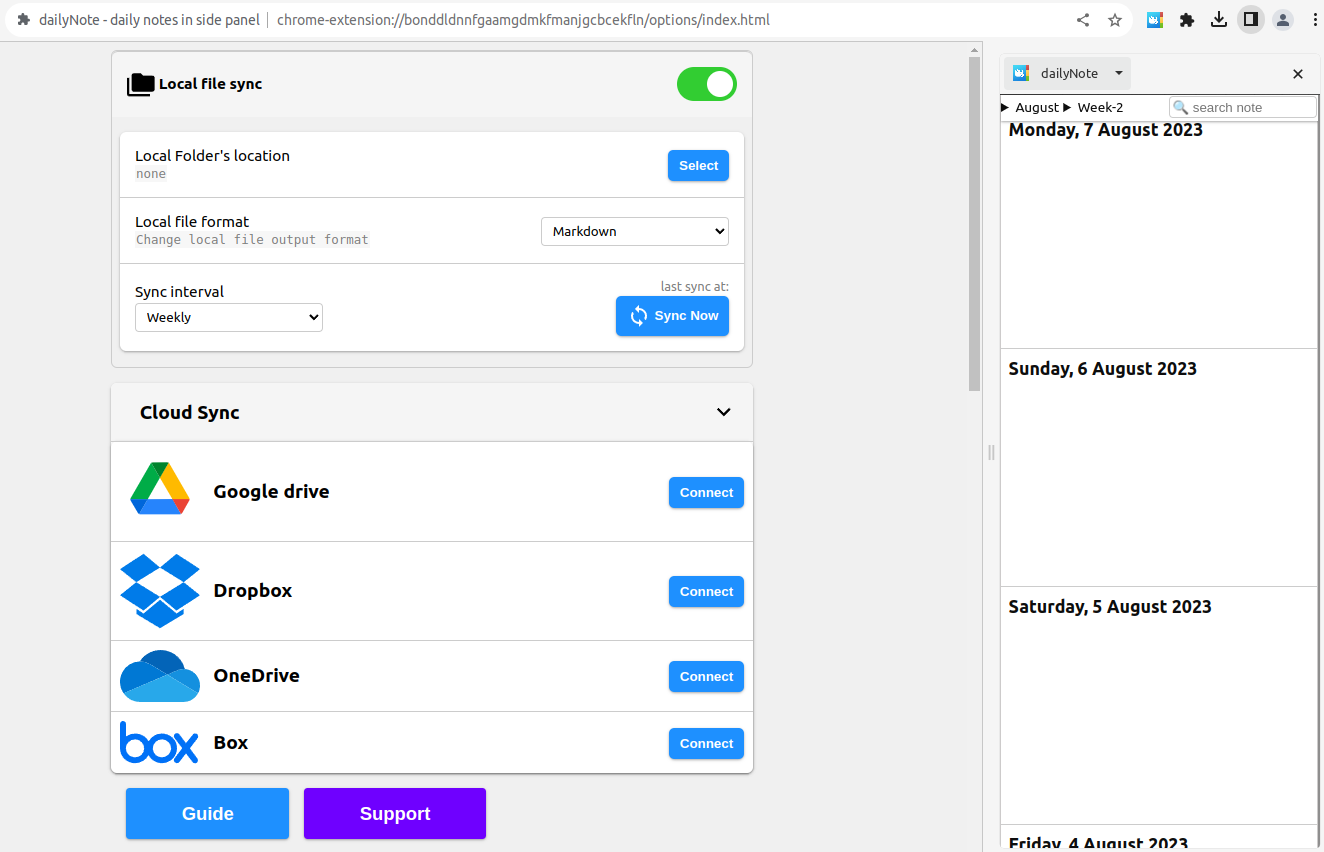
Task: Click the dailyNote extension icon in toolbar
Action: coord(1155,20)
